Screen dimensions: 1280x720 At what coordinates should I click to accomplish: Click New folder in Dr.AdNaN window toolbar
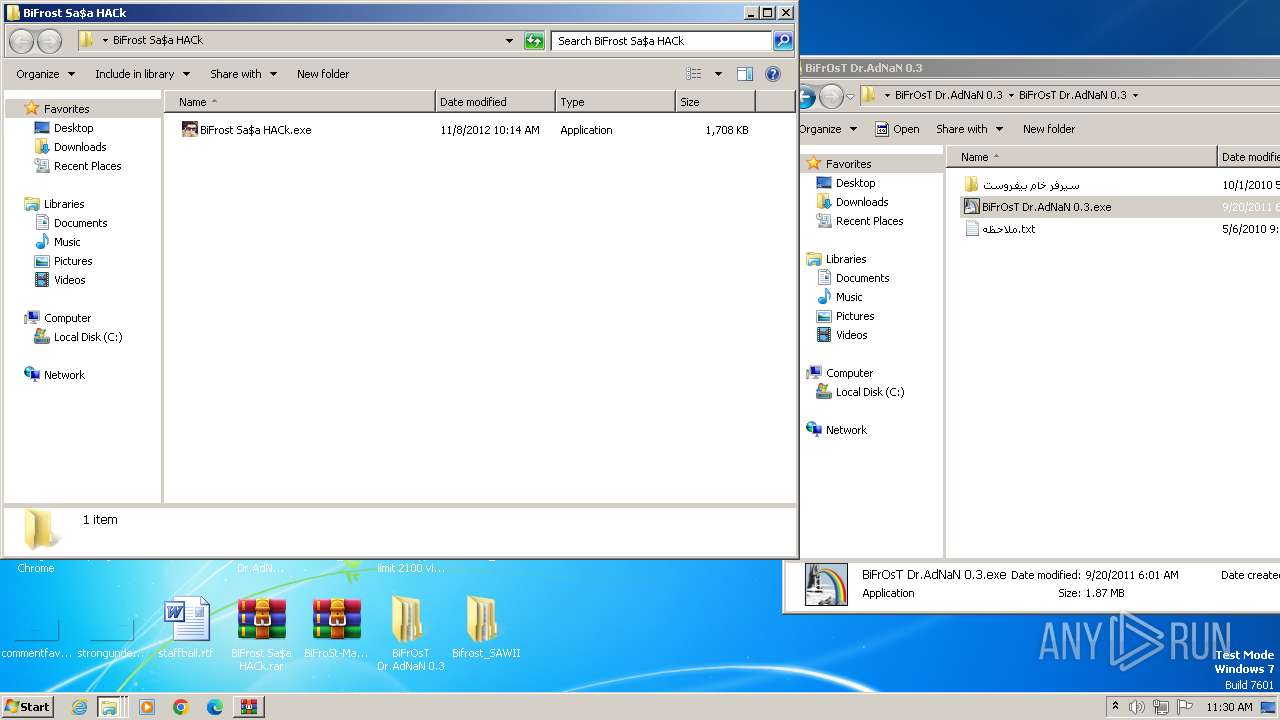[1049, 129]
